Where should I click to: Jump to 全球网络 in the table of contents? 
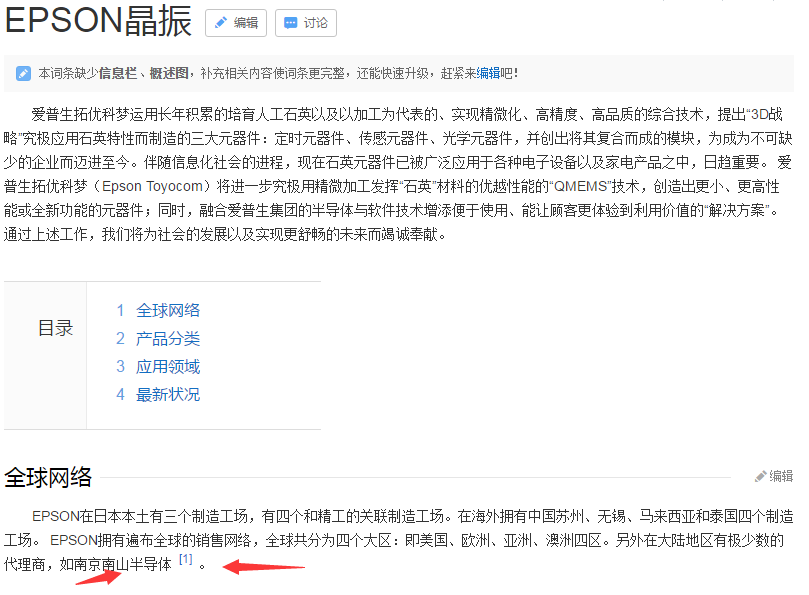pos(168,310)
